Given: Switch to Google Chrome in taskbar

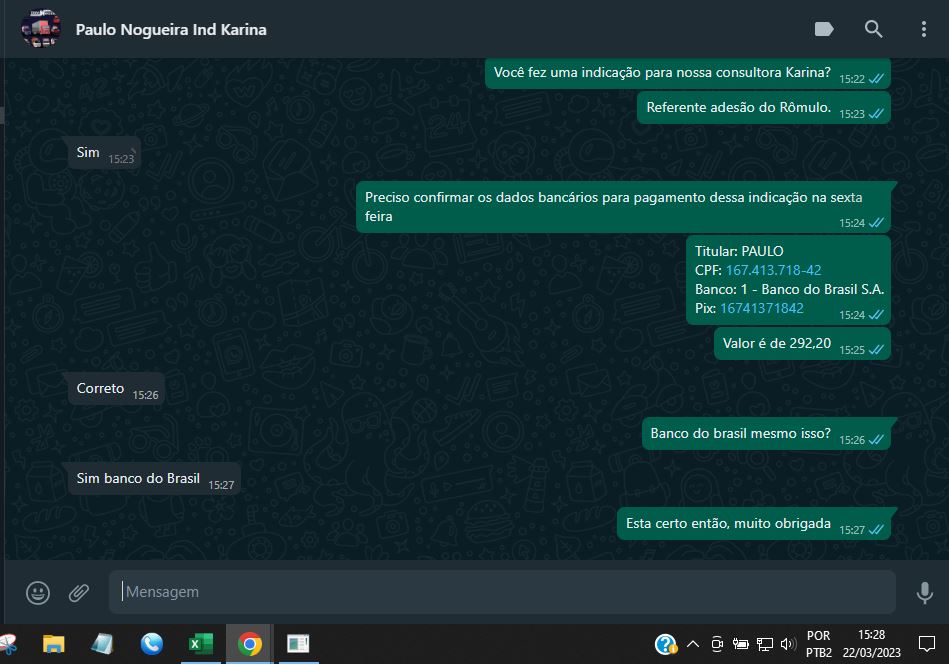Looking at the screenshot, I should pos(250,644).
